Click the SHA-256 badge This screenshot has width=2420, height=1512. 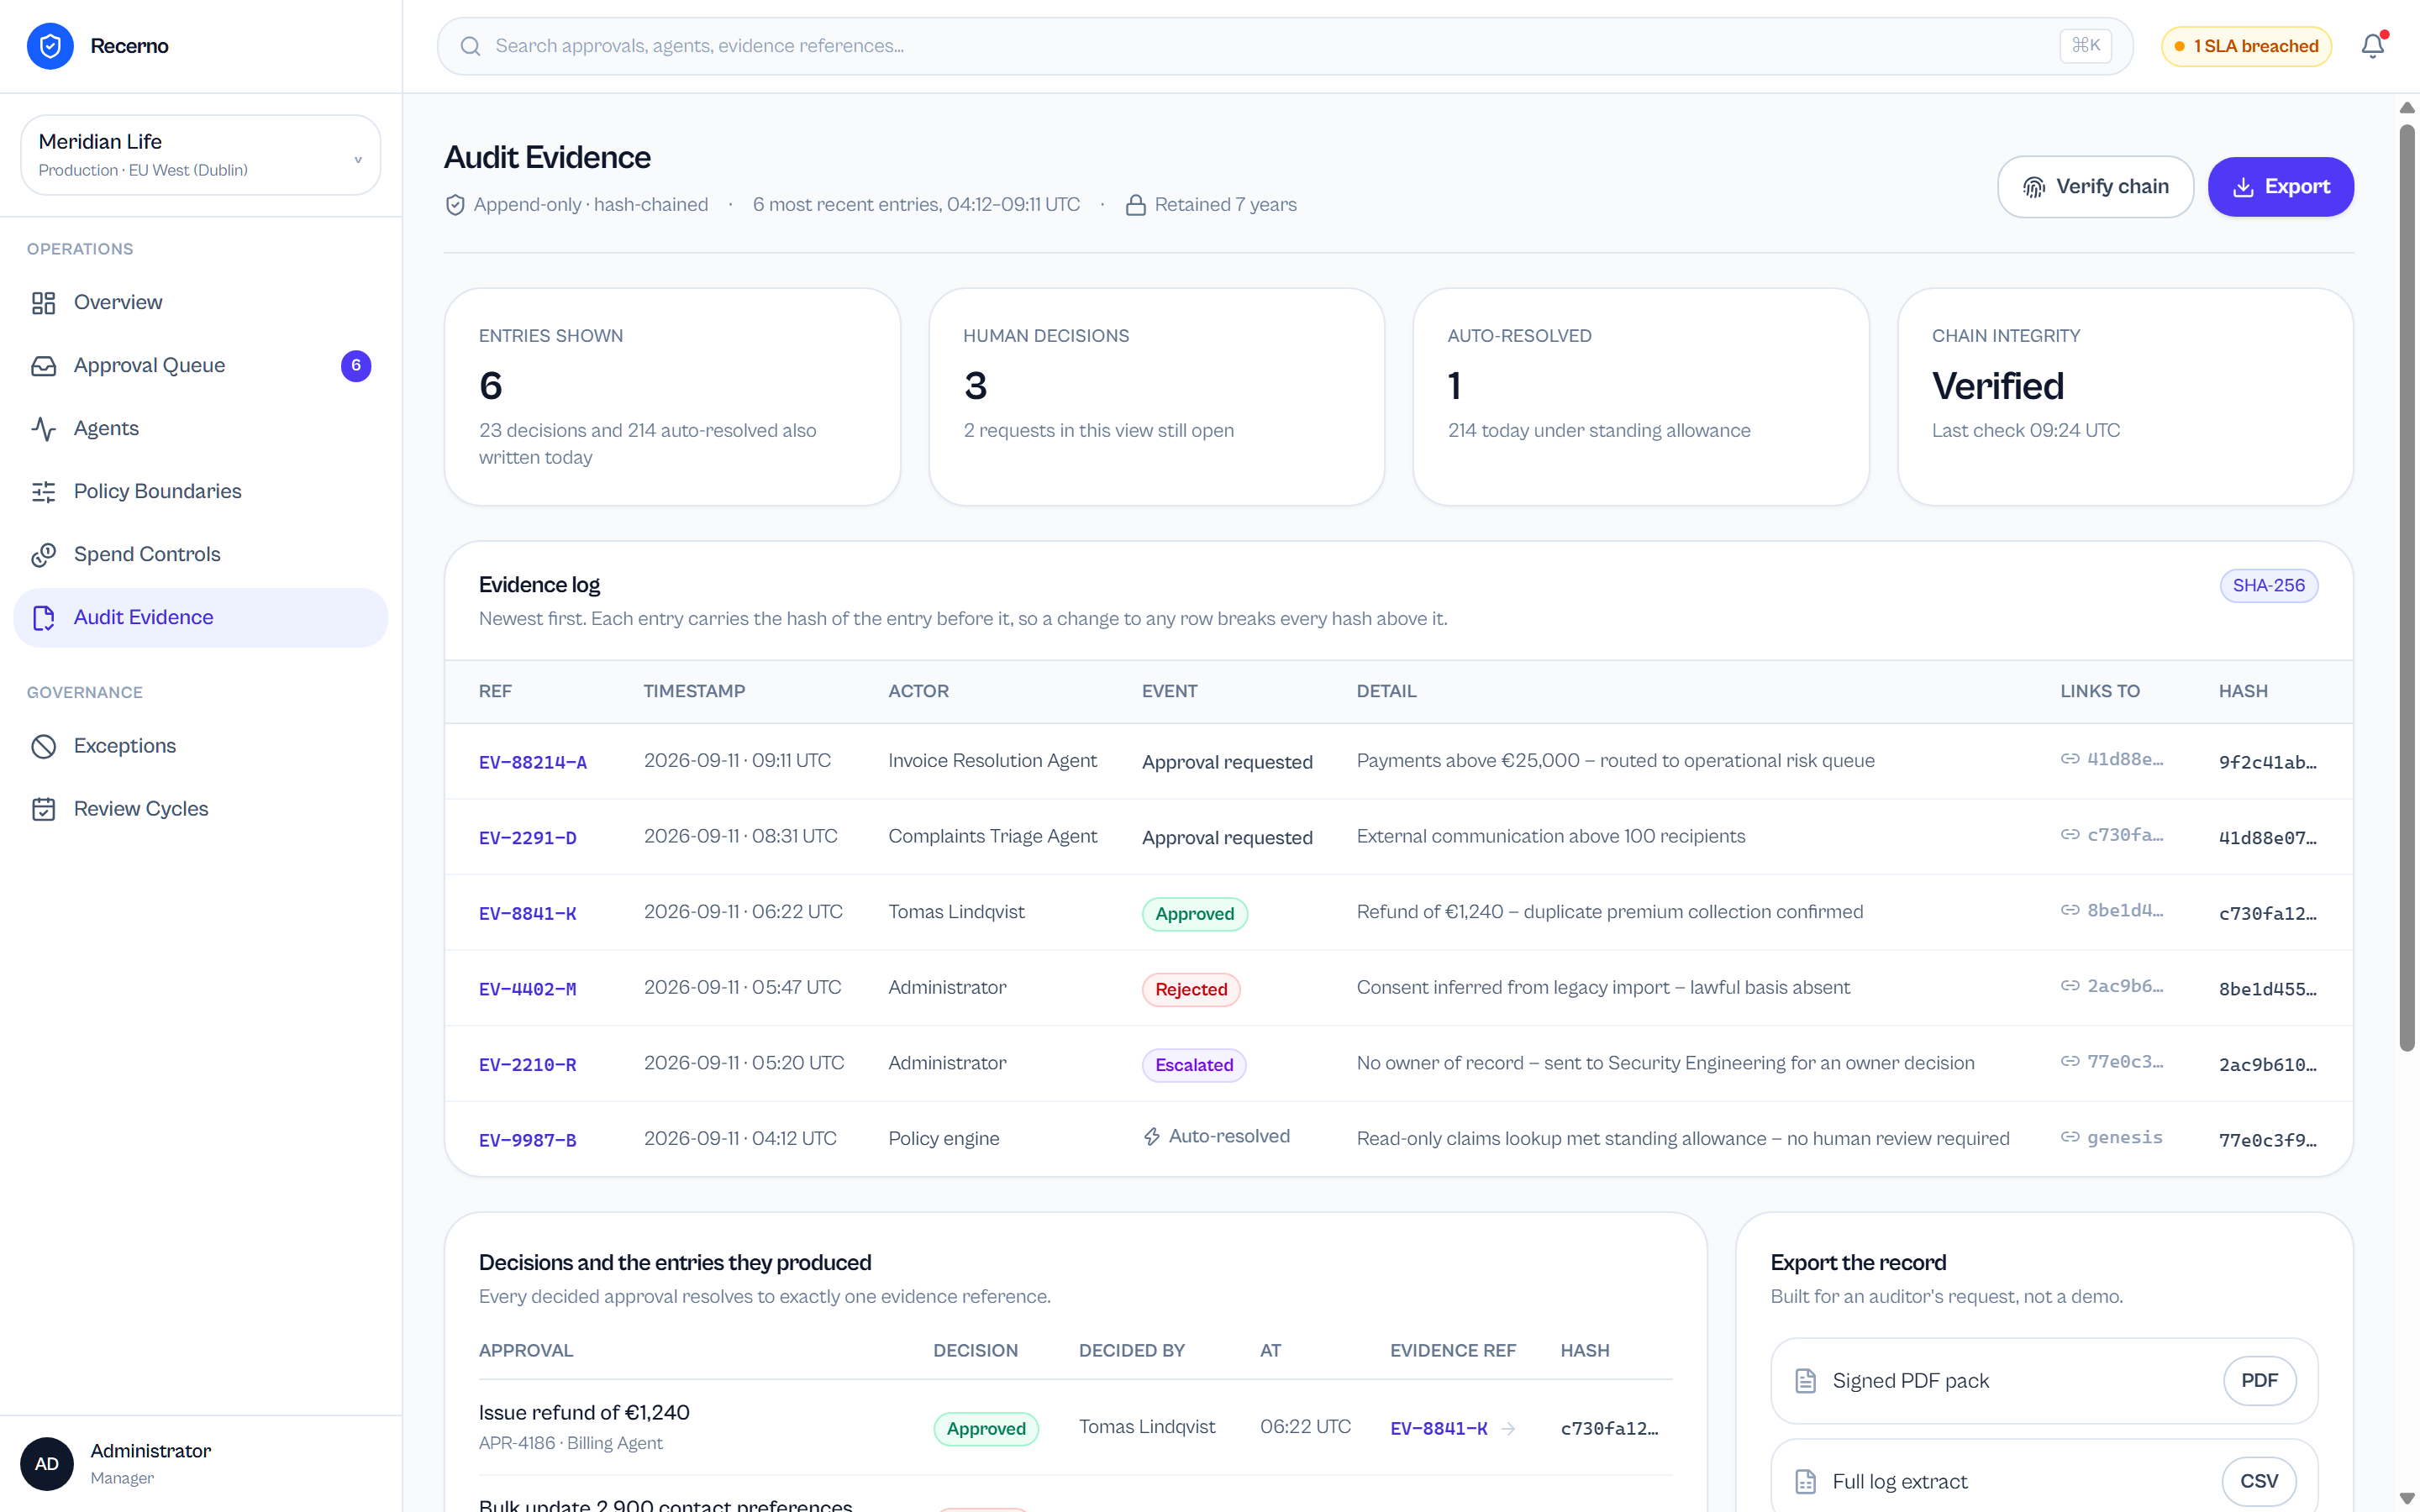pyautogui.click(x=2268, y=586)
